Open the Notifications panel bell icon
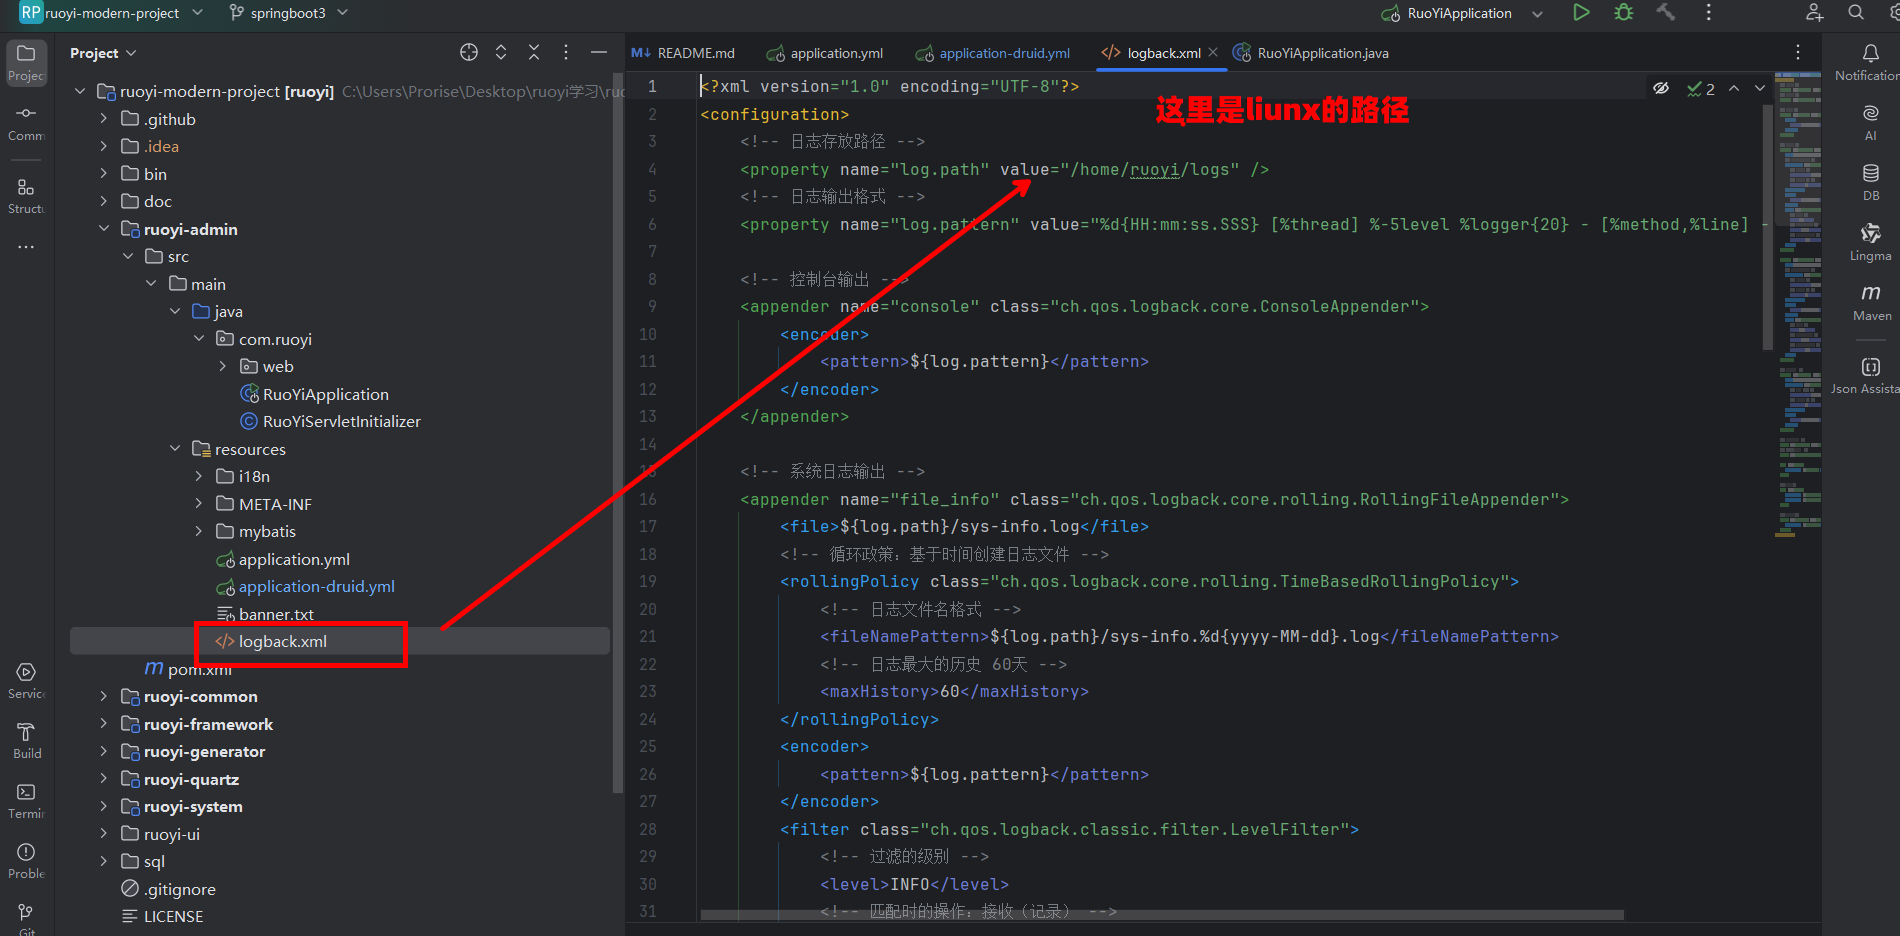The image size is (1900, 936). [1871, 60]
